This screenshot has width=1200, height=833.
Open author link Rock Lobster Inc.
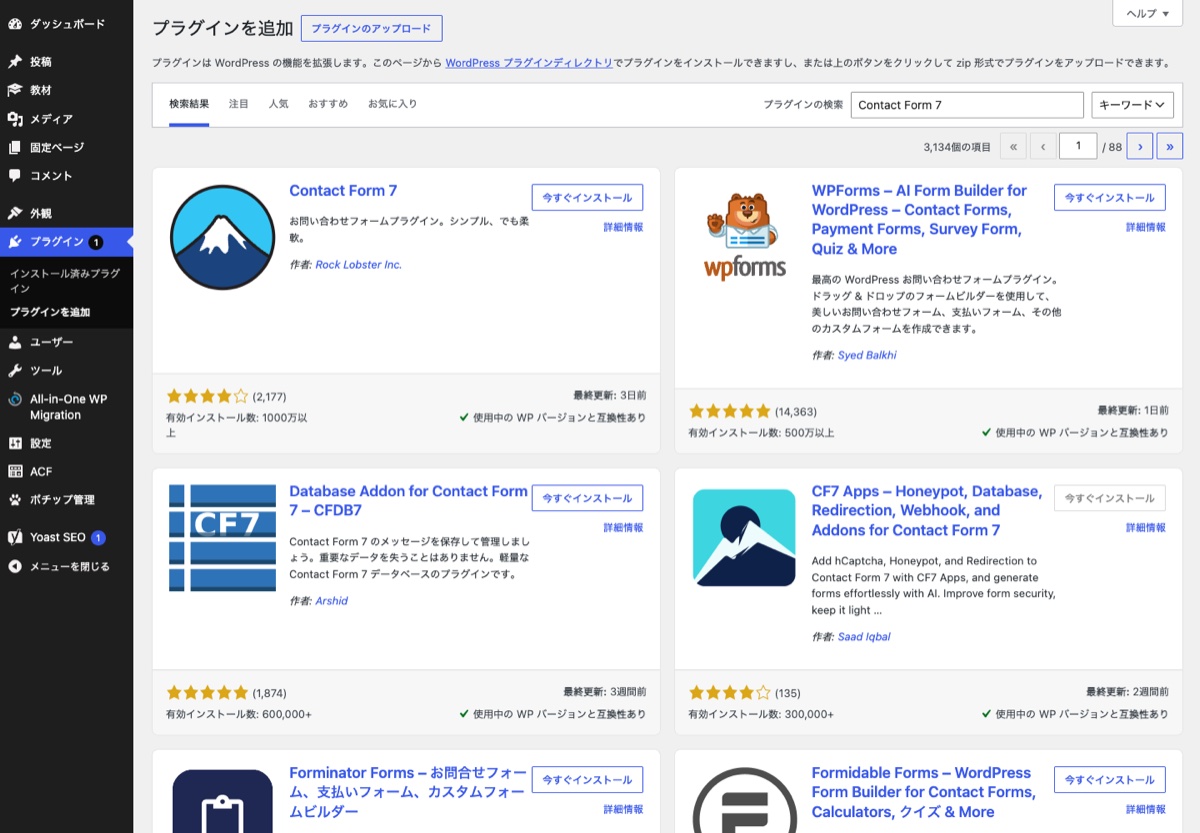[x=358, y=265]
